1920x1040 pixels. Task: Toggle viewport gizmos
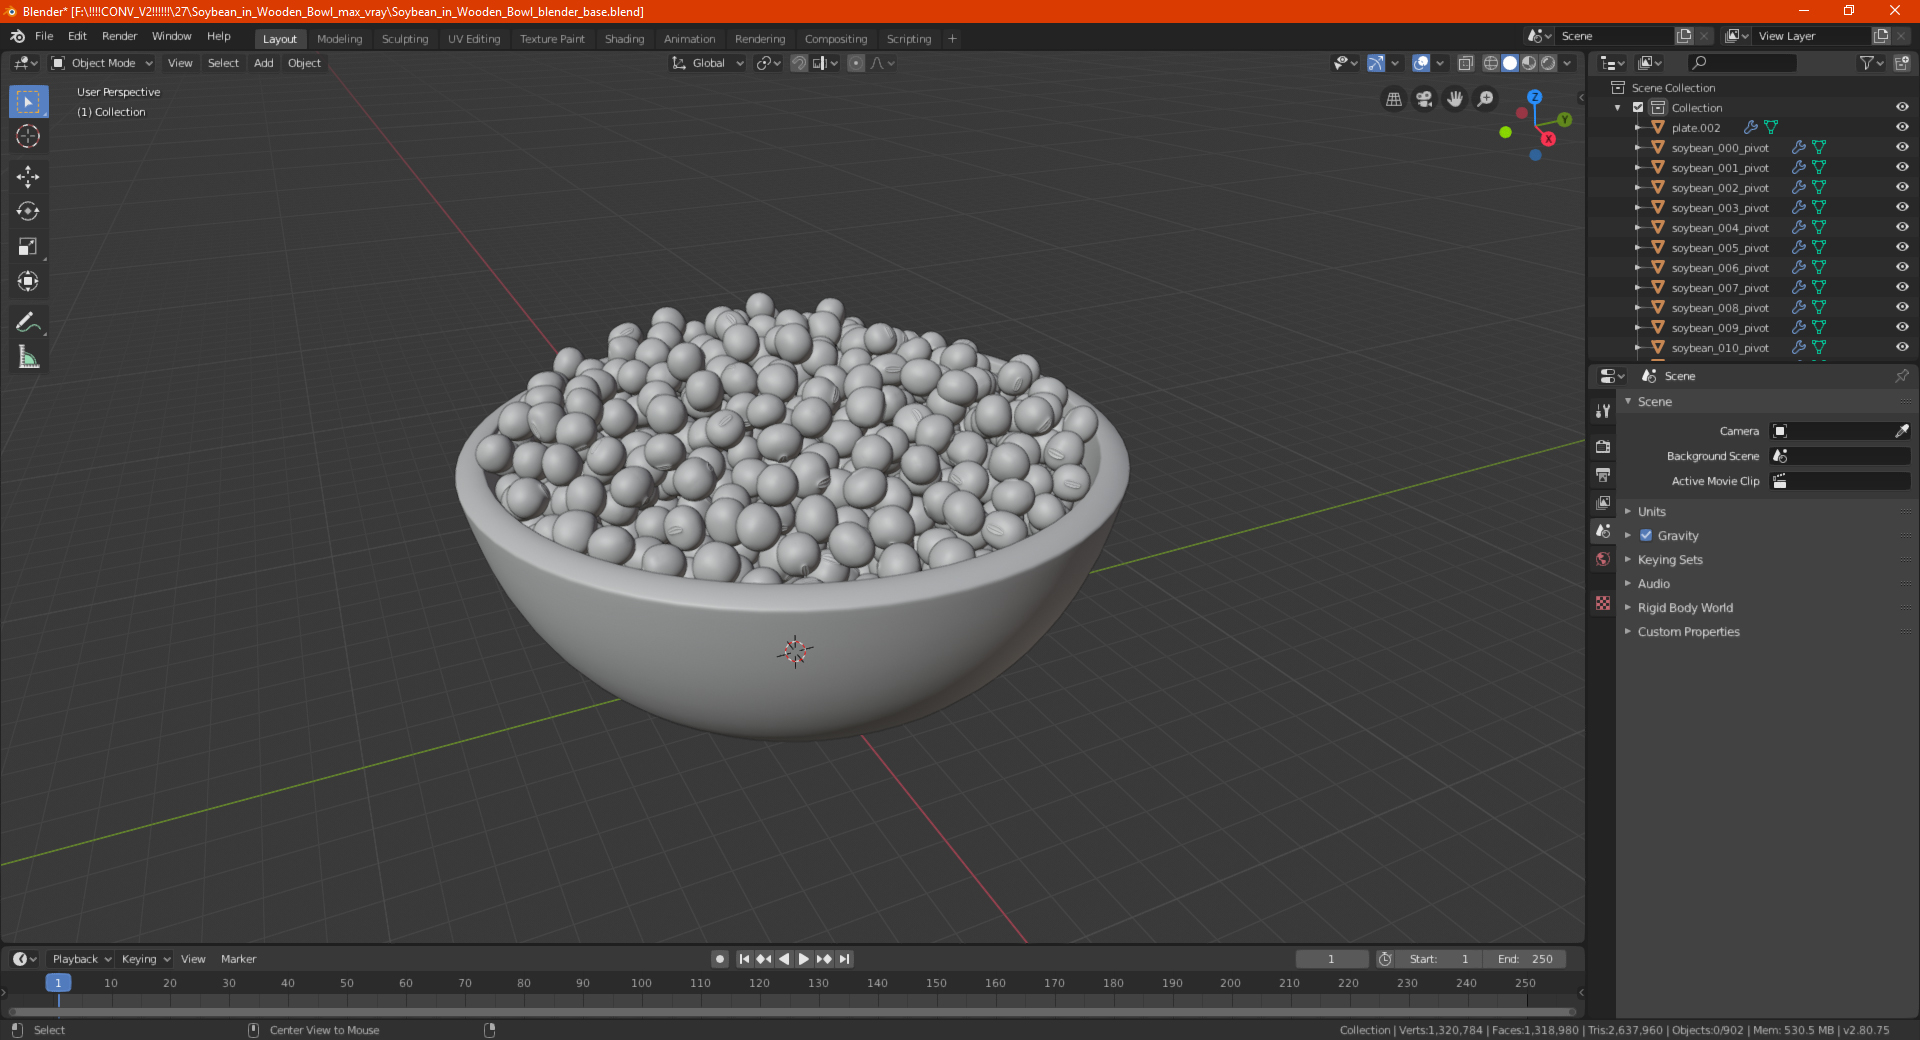(x=1376, y=63)
